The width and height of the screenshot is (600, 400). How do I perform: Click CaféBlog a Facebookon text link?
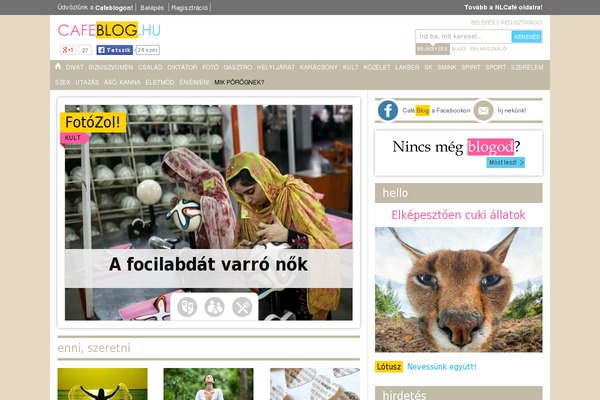[x=436, y=111]
